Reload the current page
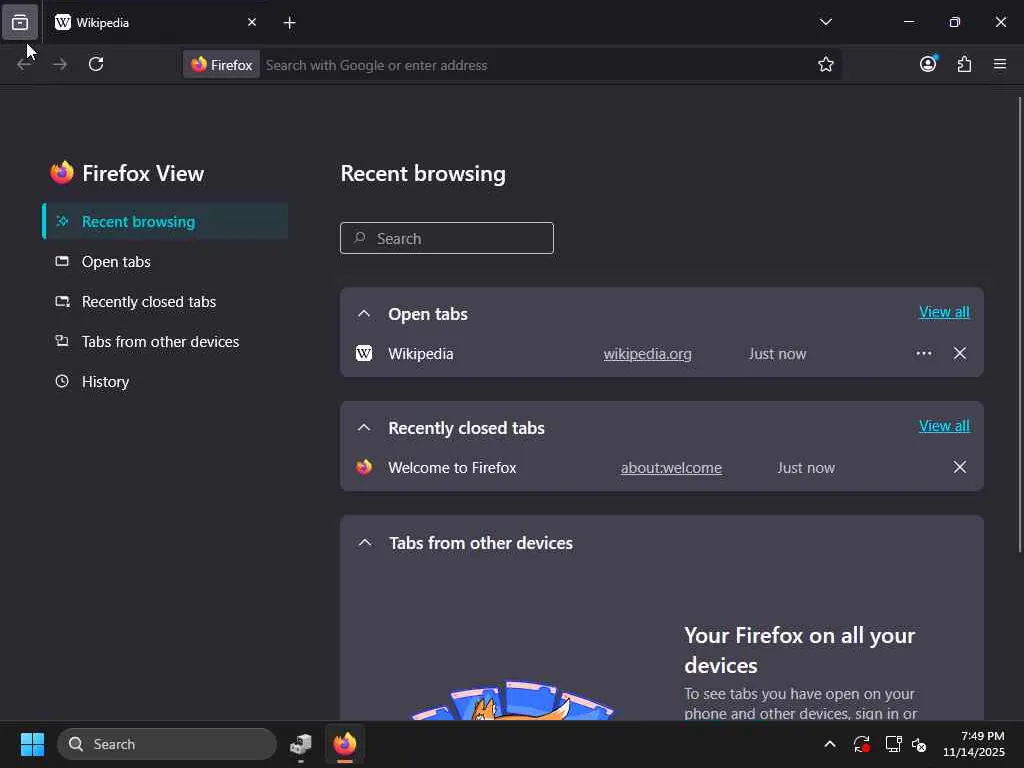This screenshot has width=1024, height=768. coord(96,64)
